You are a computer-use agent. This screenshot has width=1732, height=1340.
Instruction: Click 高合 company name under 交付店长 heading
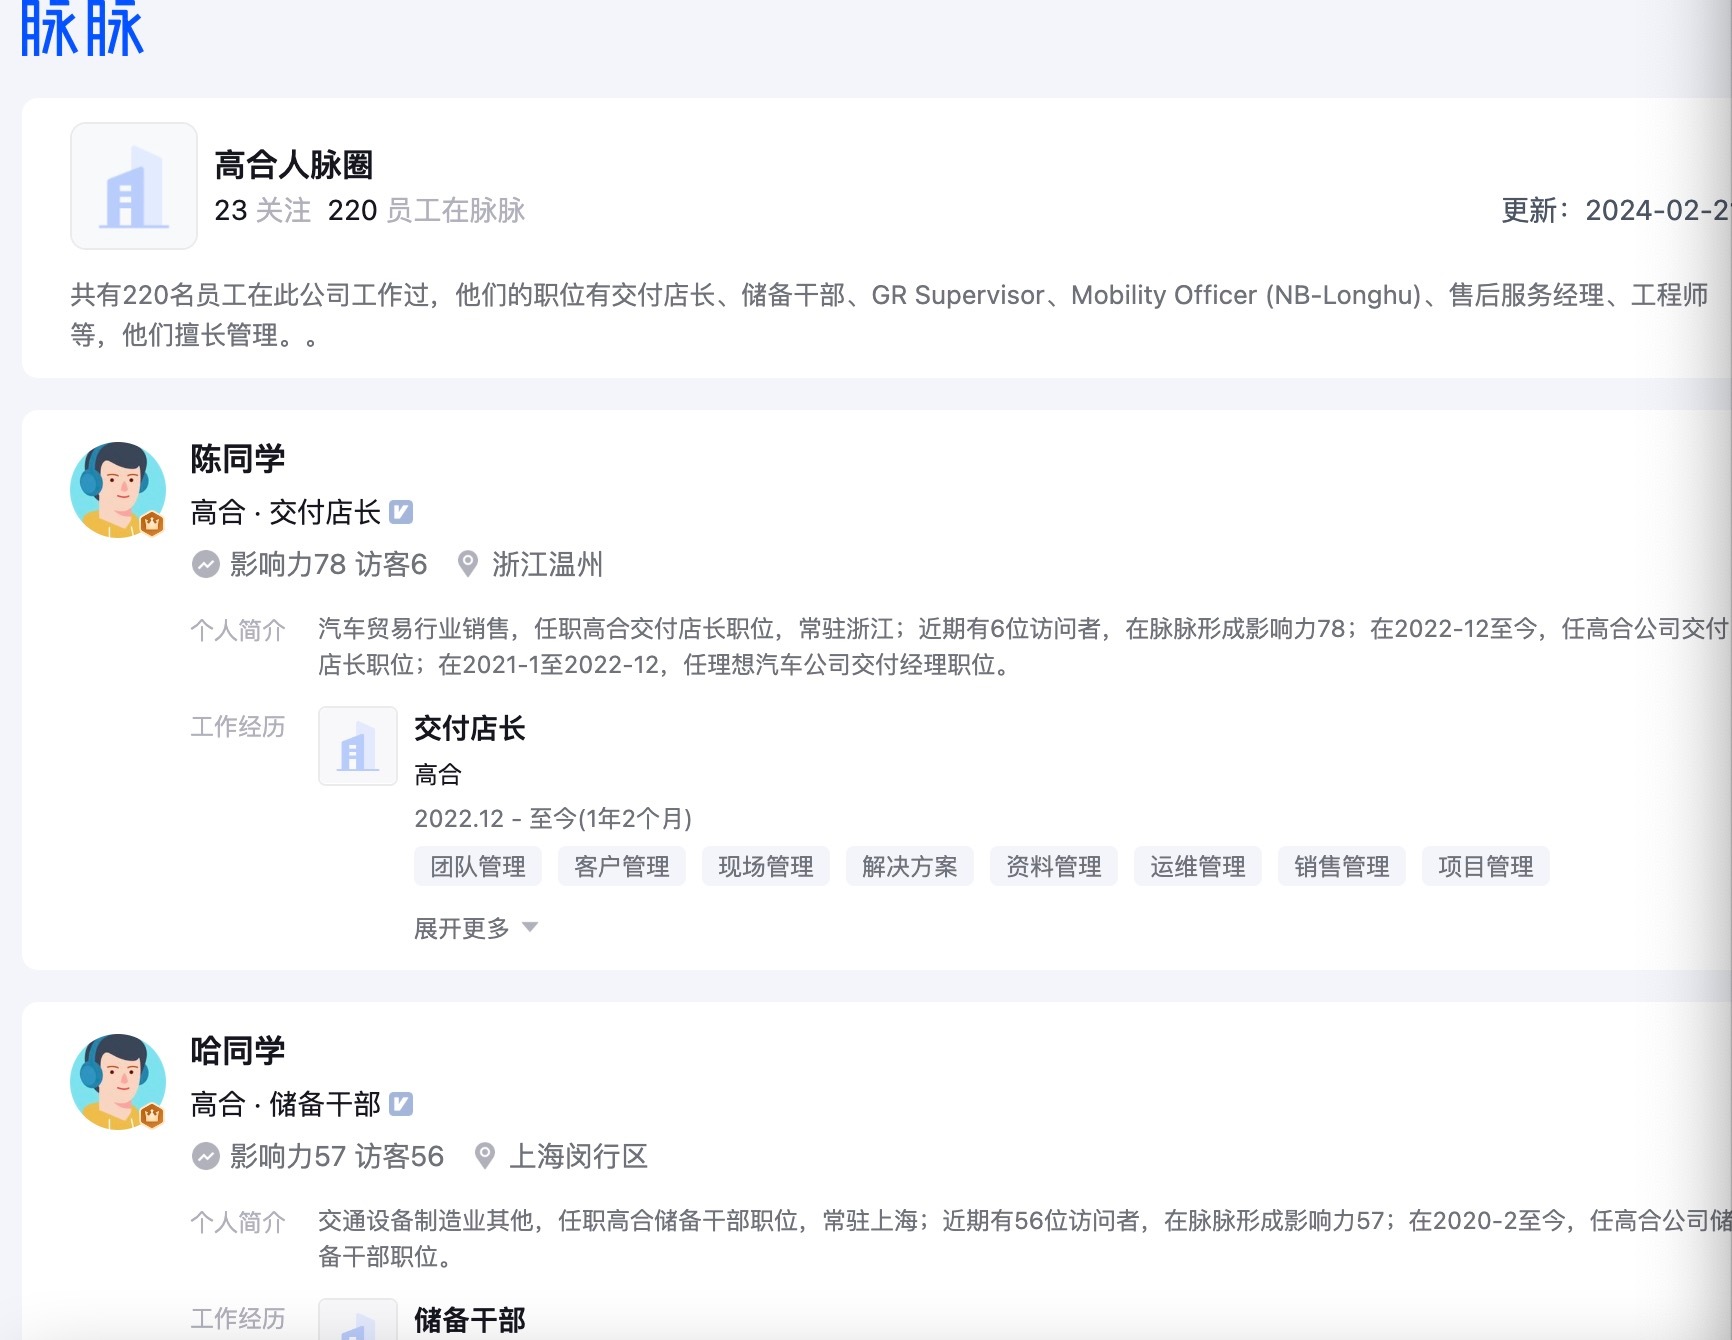(x=438, y=774)
